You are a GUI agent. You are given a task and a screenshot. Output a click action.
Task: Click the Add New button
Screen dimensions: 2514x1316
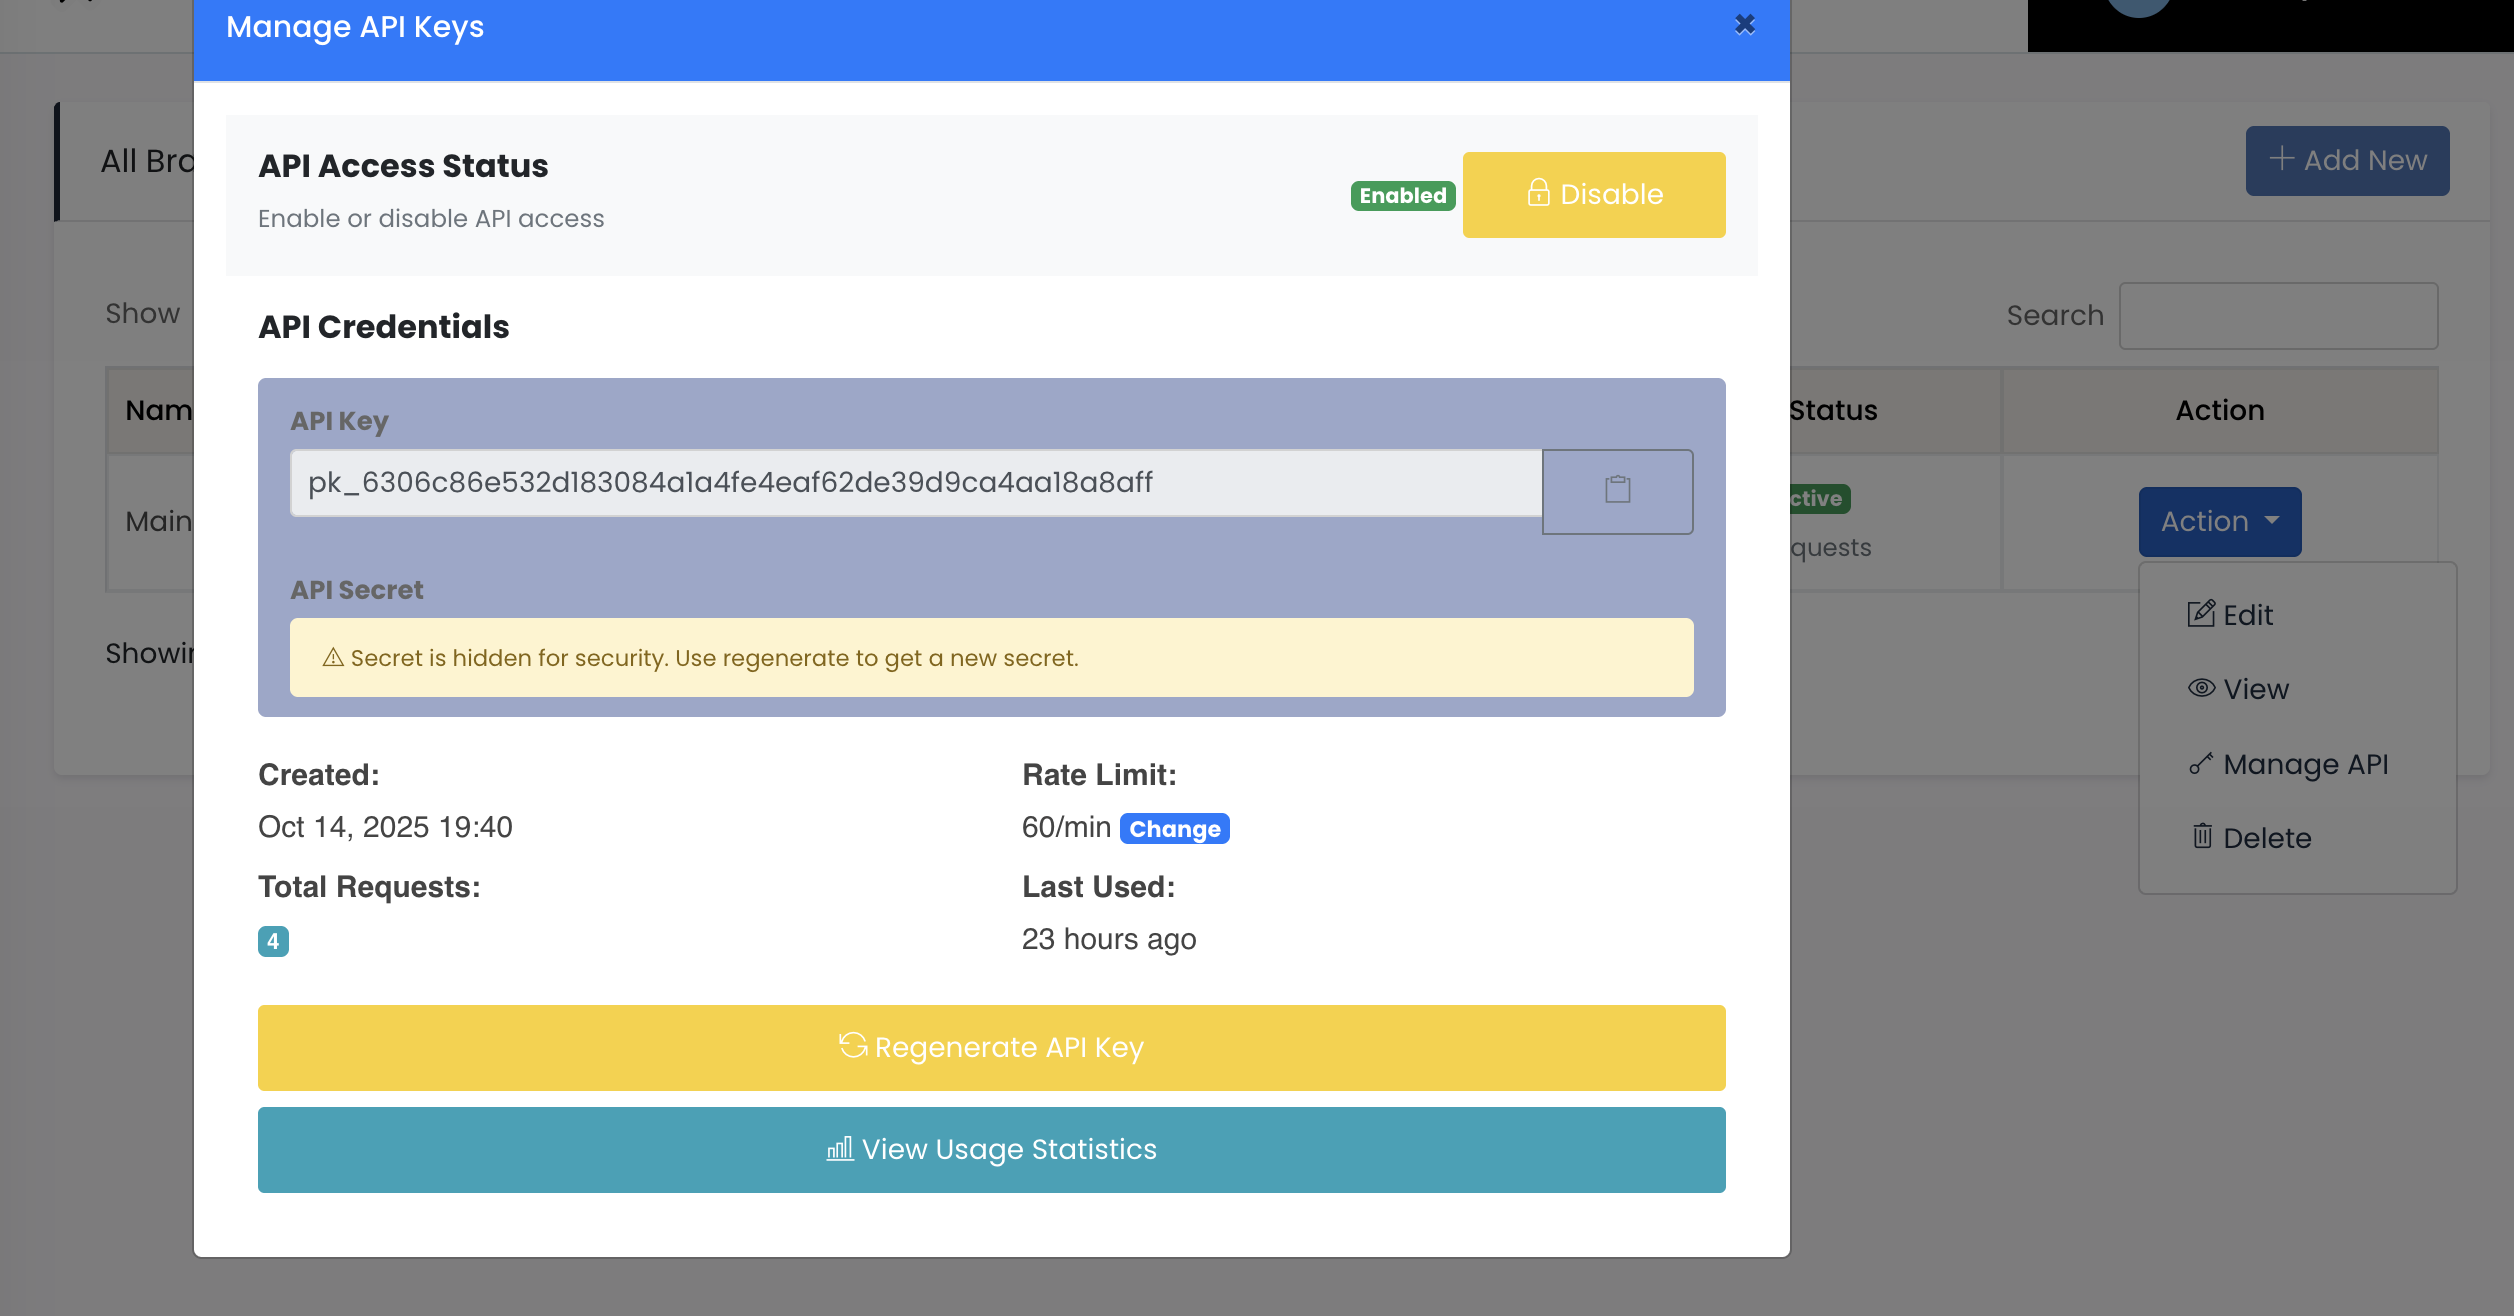(2346, 161)
